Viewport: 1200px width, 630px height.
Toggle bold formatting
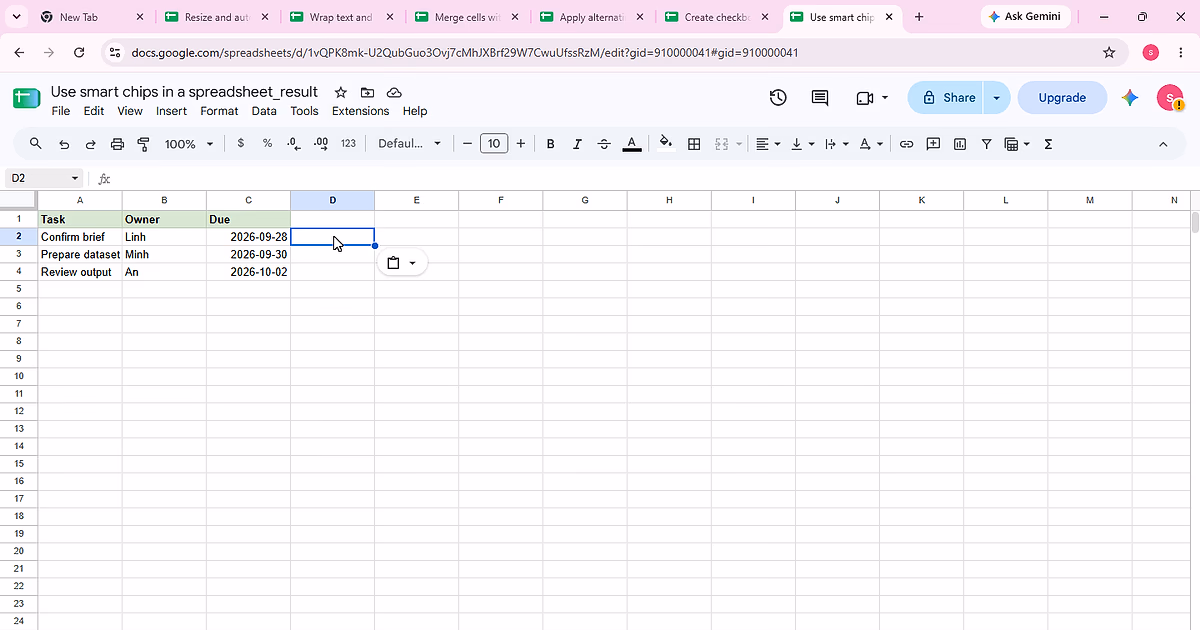click(550, 144)
